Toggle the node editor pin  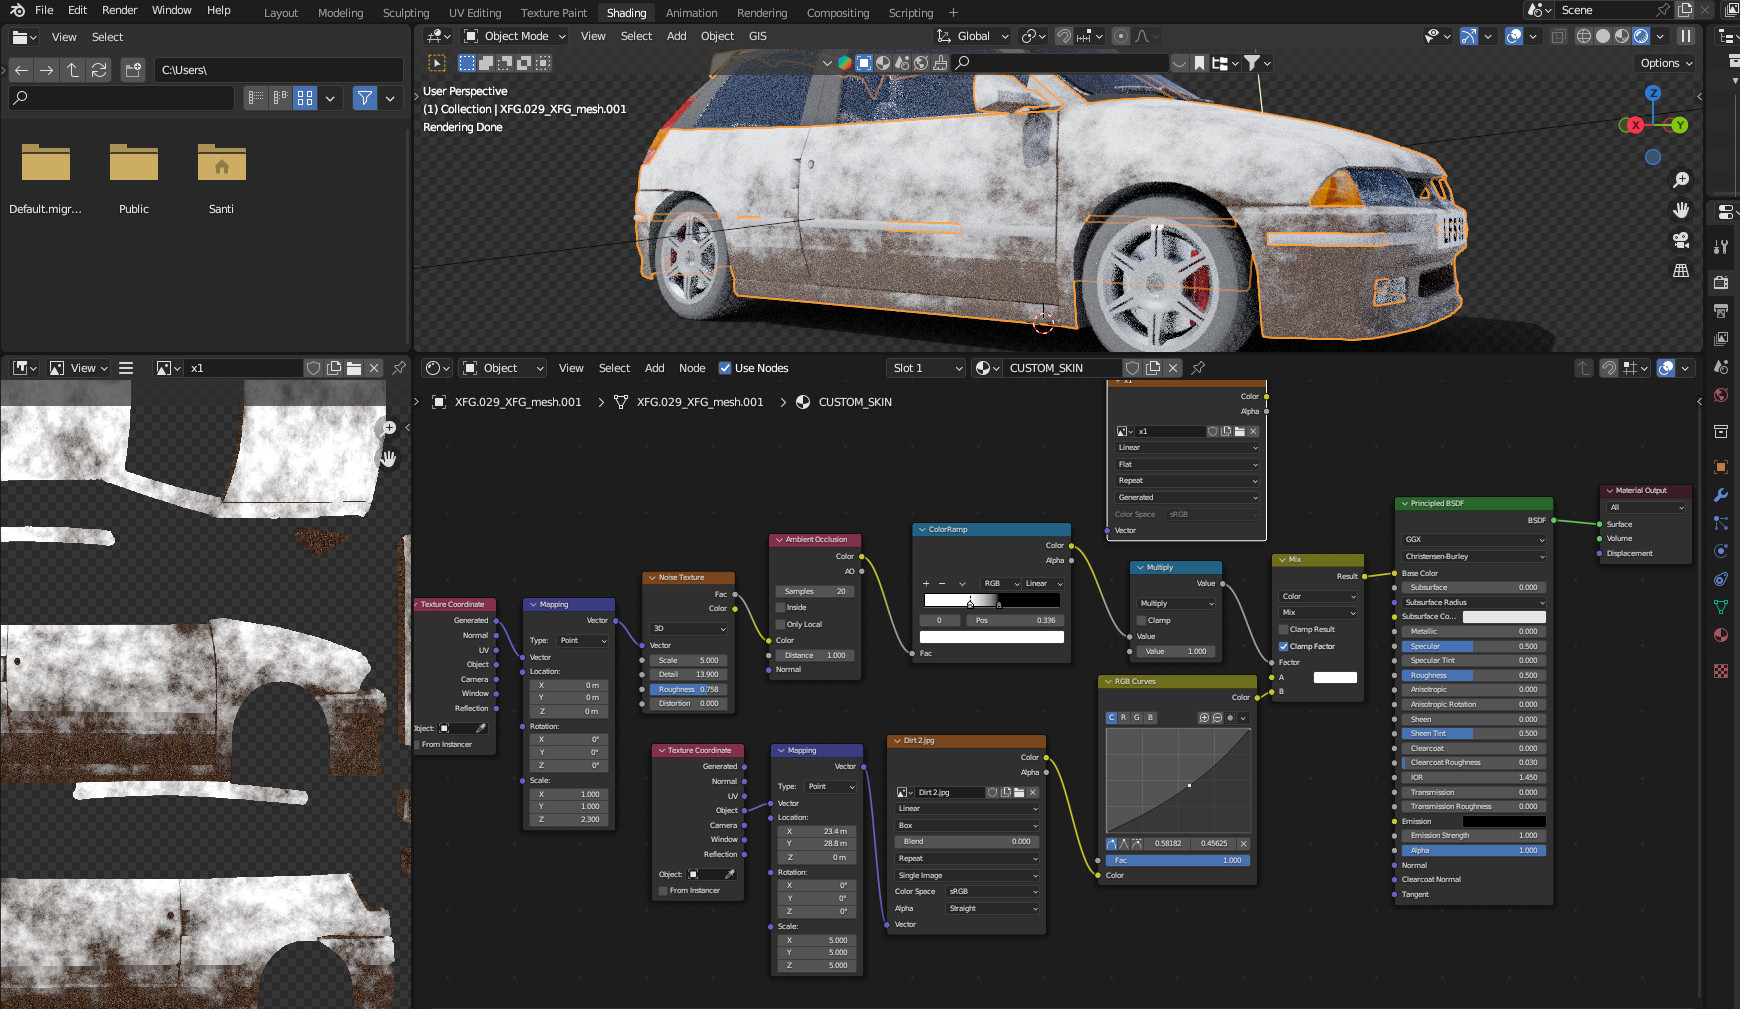pos(1198,368)
